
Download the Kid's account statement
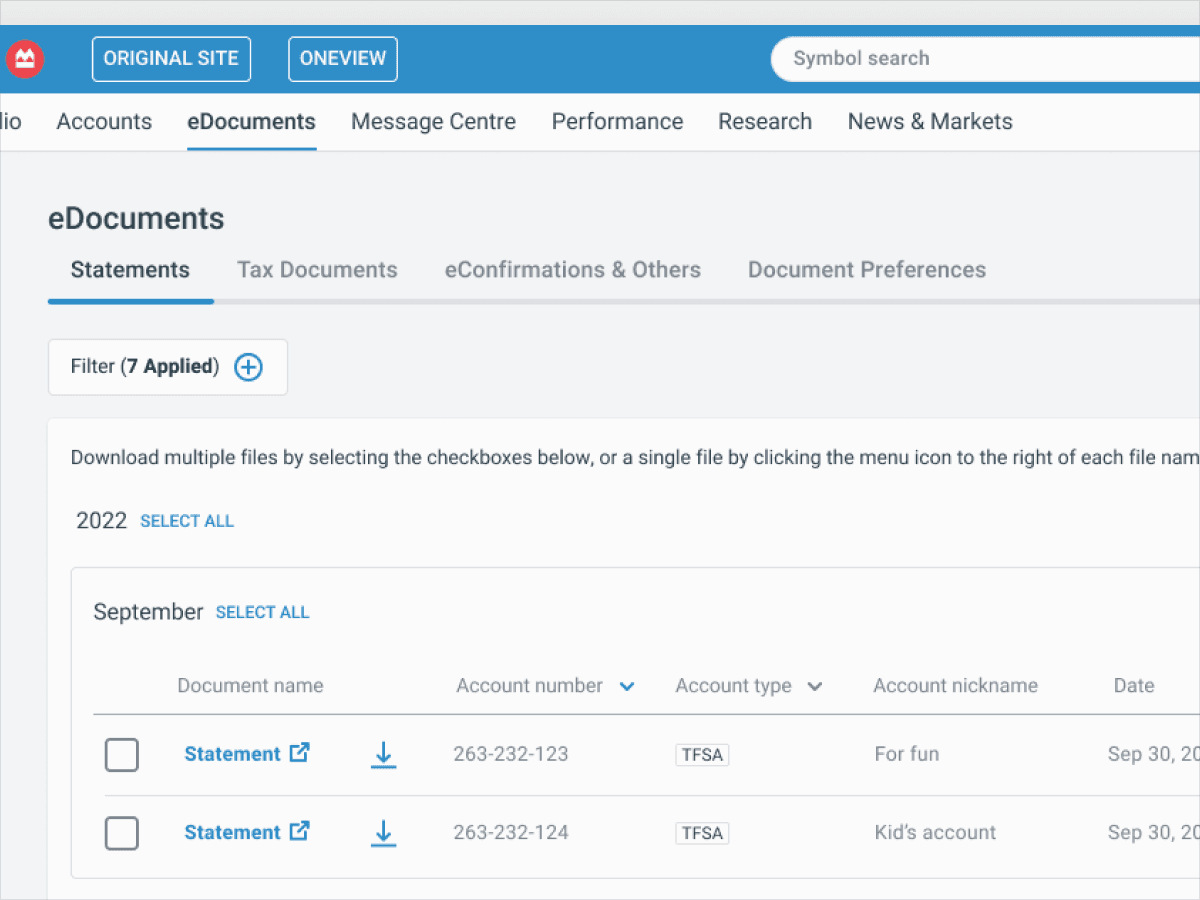[383, 833]
